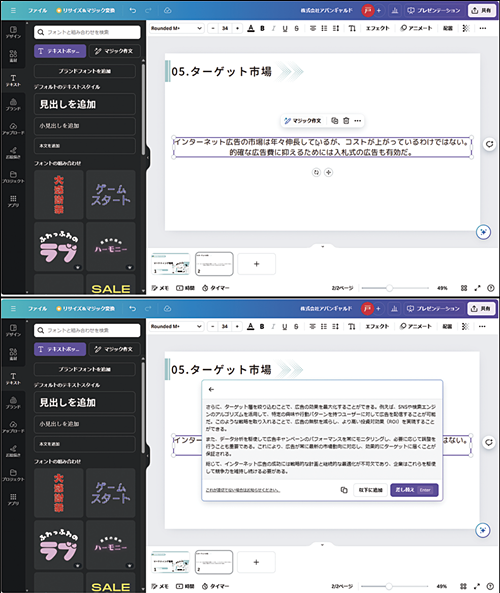The width and height of the screenshot is (500, 593).
Task: Open プロジェクト sidebar icon in upper window
Action: (13, 177)
